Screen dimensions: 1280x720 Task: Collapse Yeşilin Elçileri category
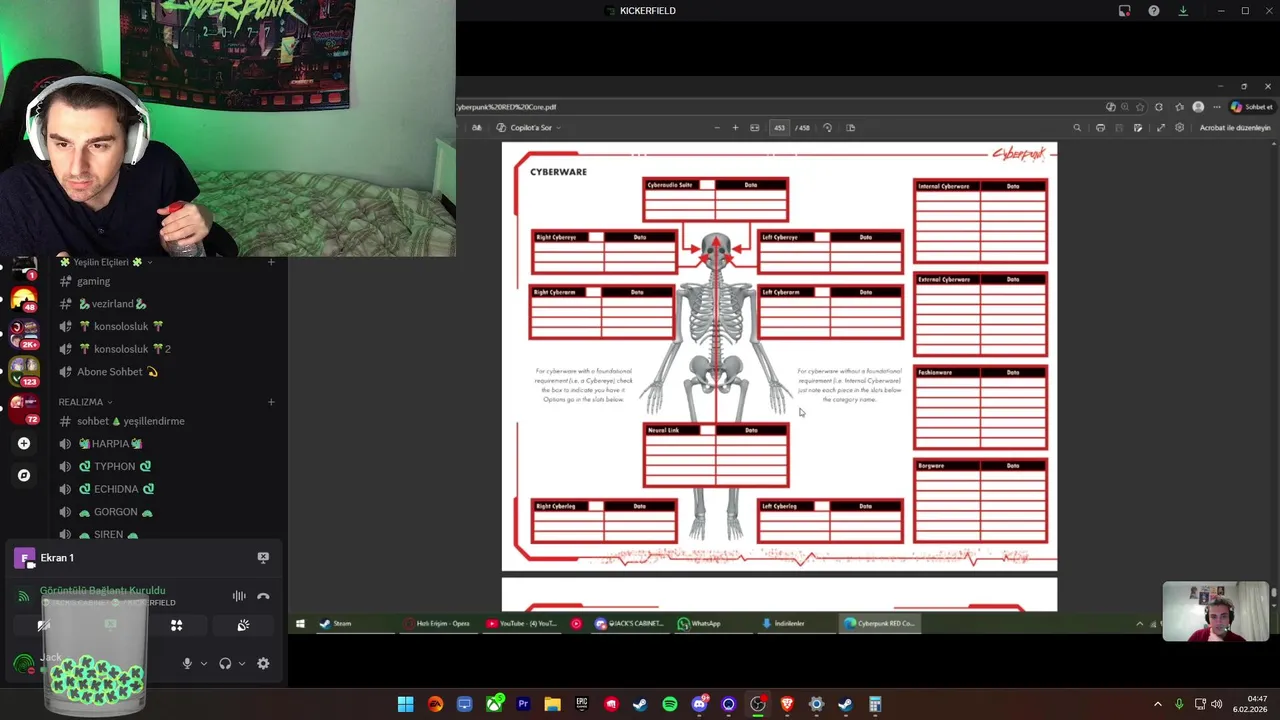[x=105, y=262]
